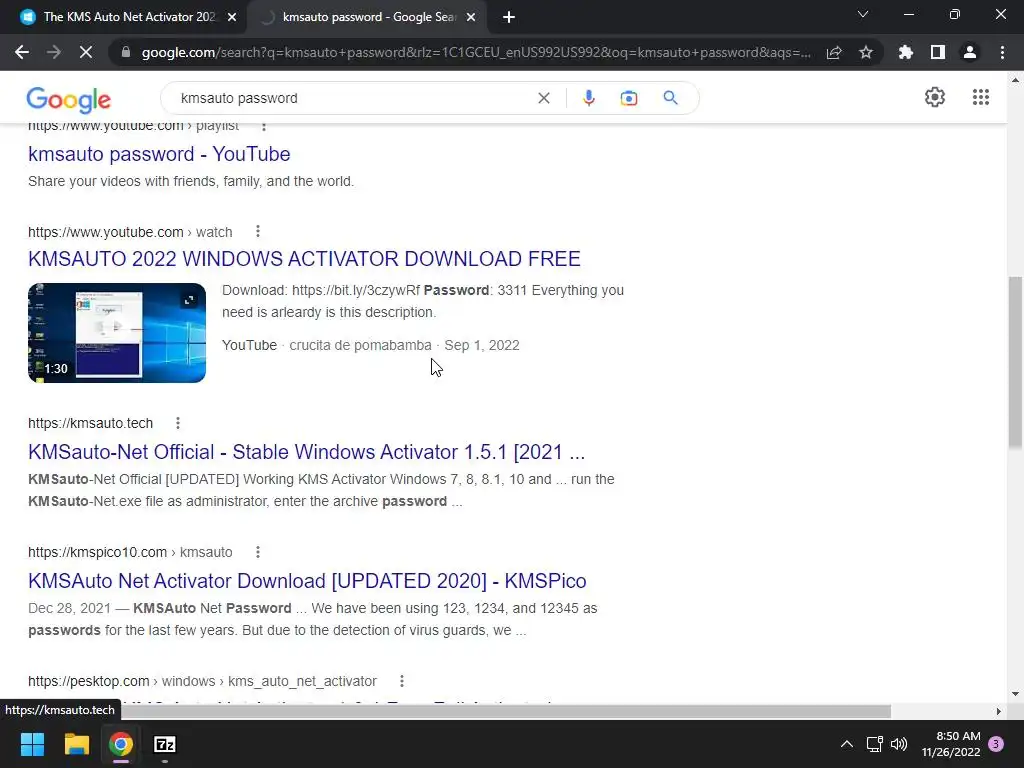Screen dimensions: 1024x768
Task: Open the Extensions puzzle icon
Action: (x=906, y=52)
